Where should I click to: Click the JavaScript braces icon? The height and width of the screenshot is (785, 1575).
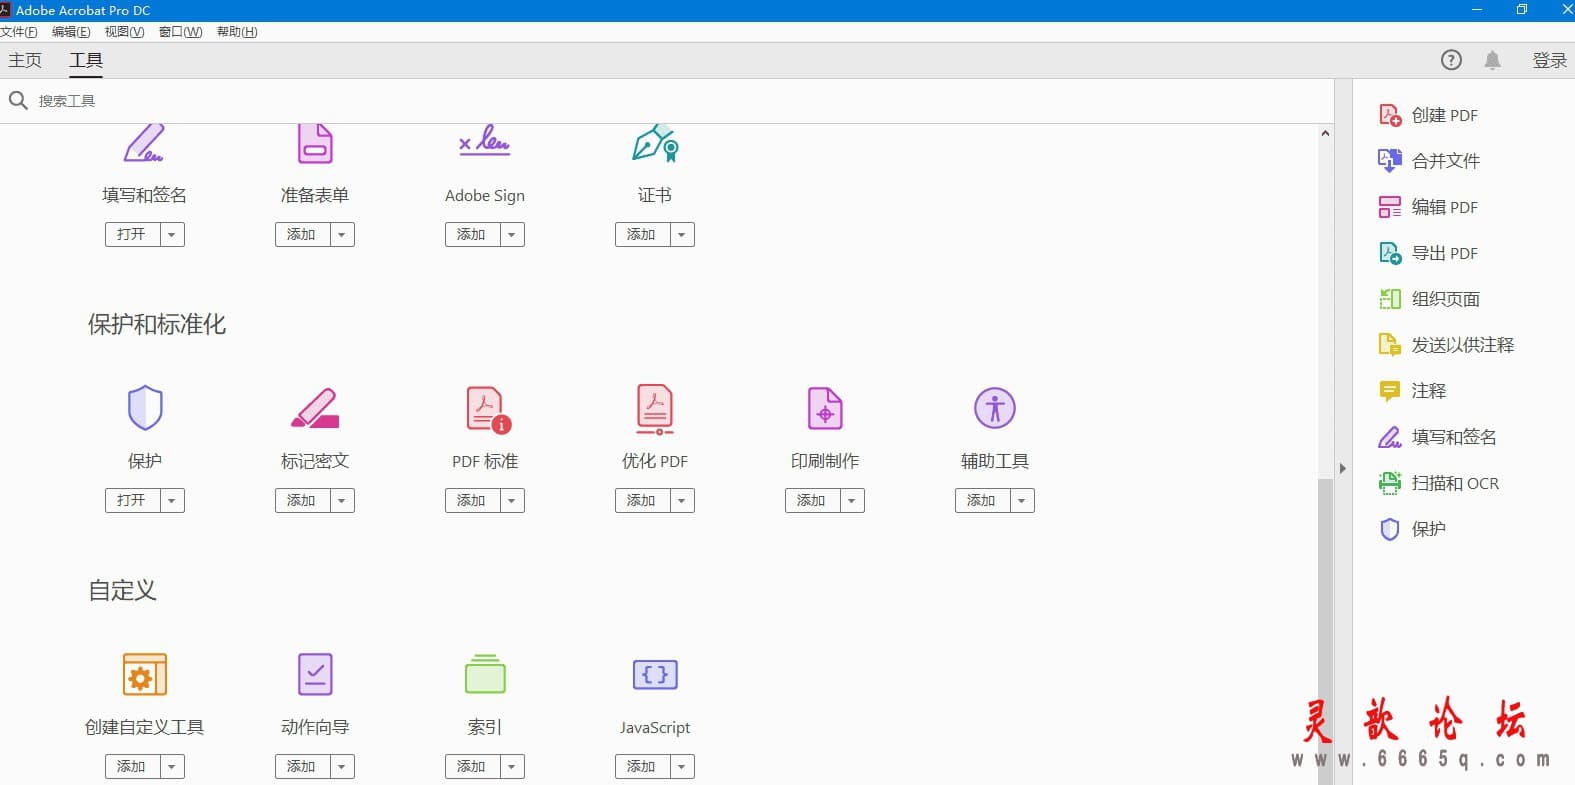[x=655, y=675]
